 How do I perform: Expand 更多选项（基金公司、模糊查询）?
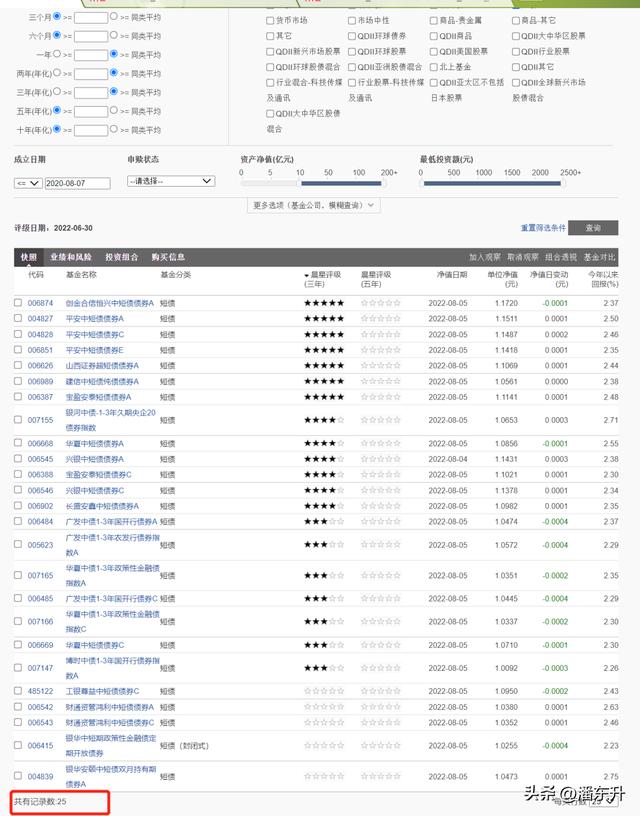coord(314,205)
